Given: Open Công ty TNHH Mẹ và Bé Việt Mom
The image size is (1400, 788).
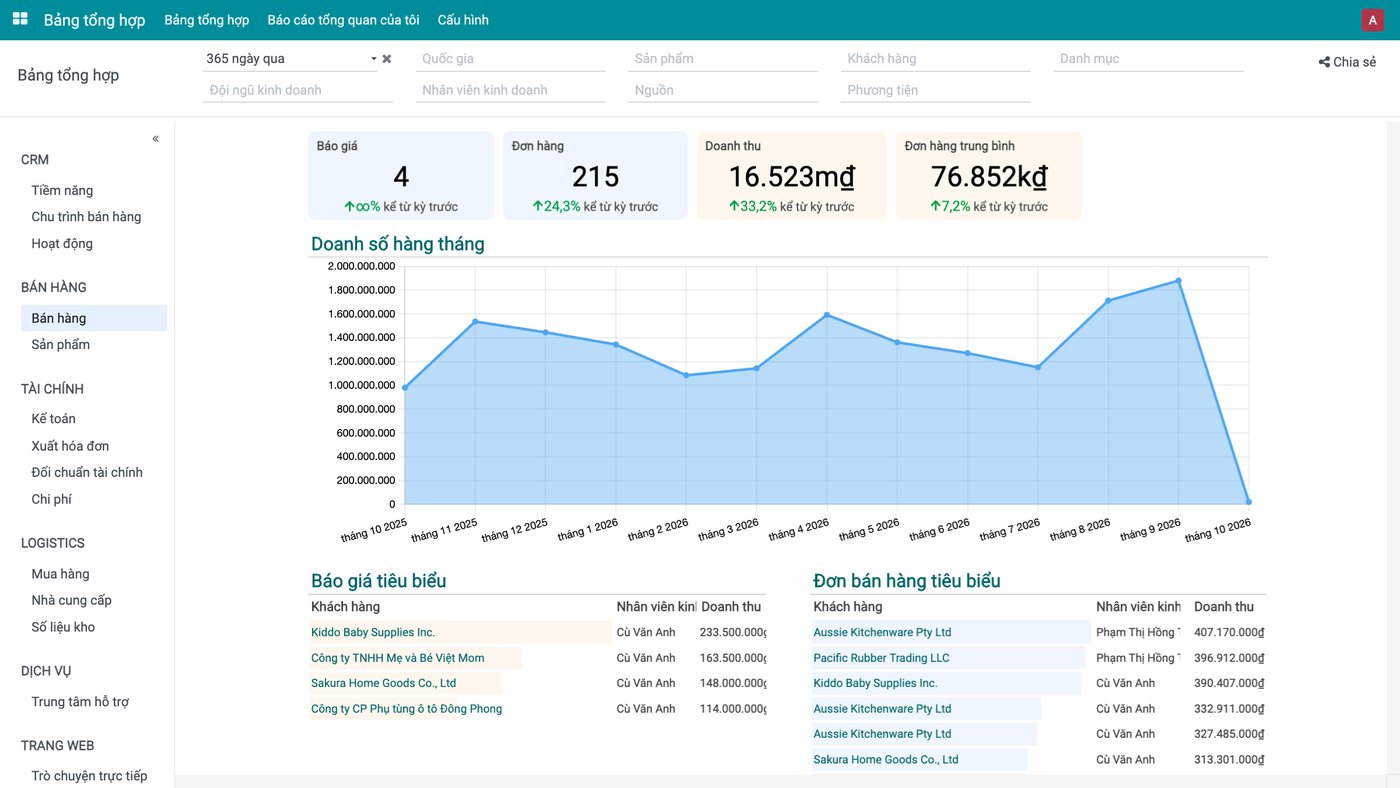Looking at the screenshot, I should coord(398,658).
